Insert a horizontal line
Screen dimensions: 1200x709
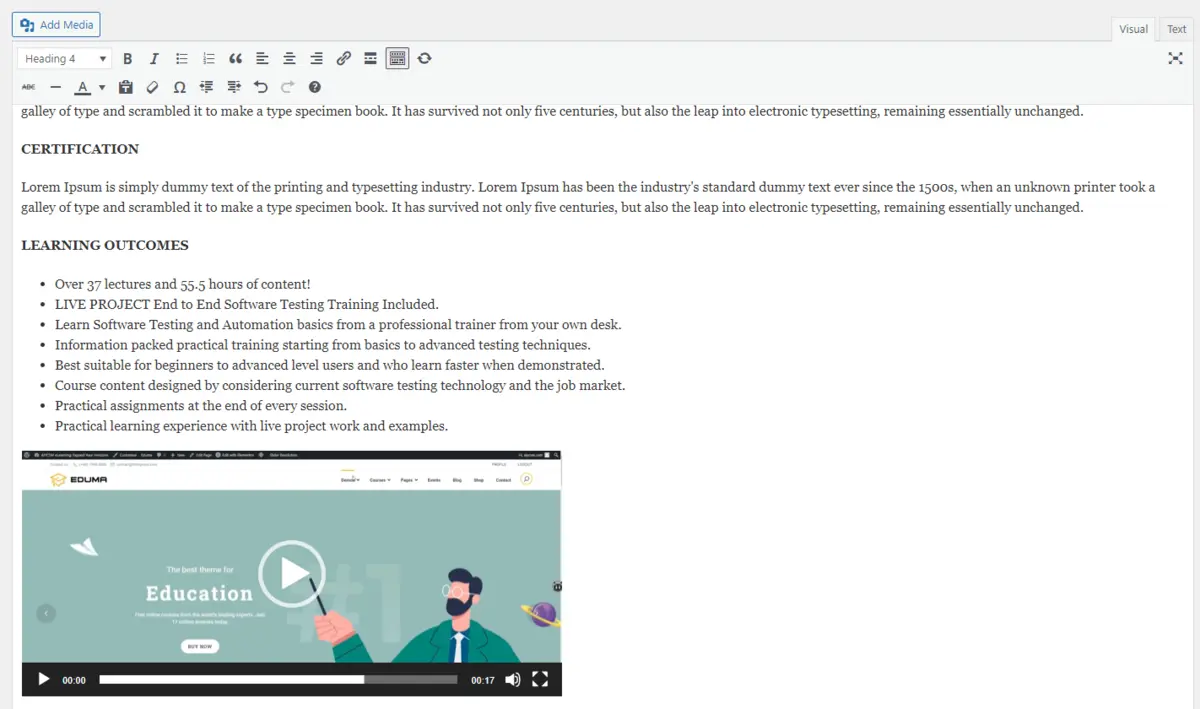coord(55,87)
